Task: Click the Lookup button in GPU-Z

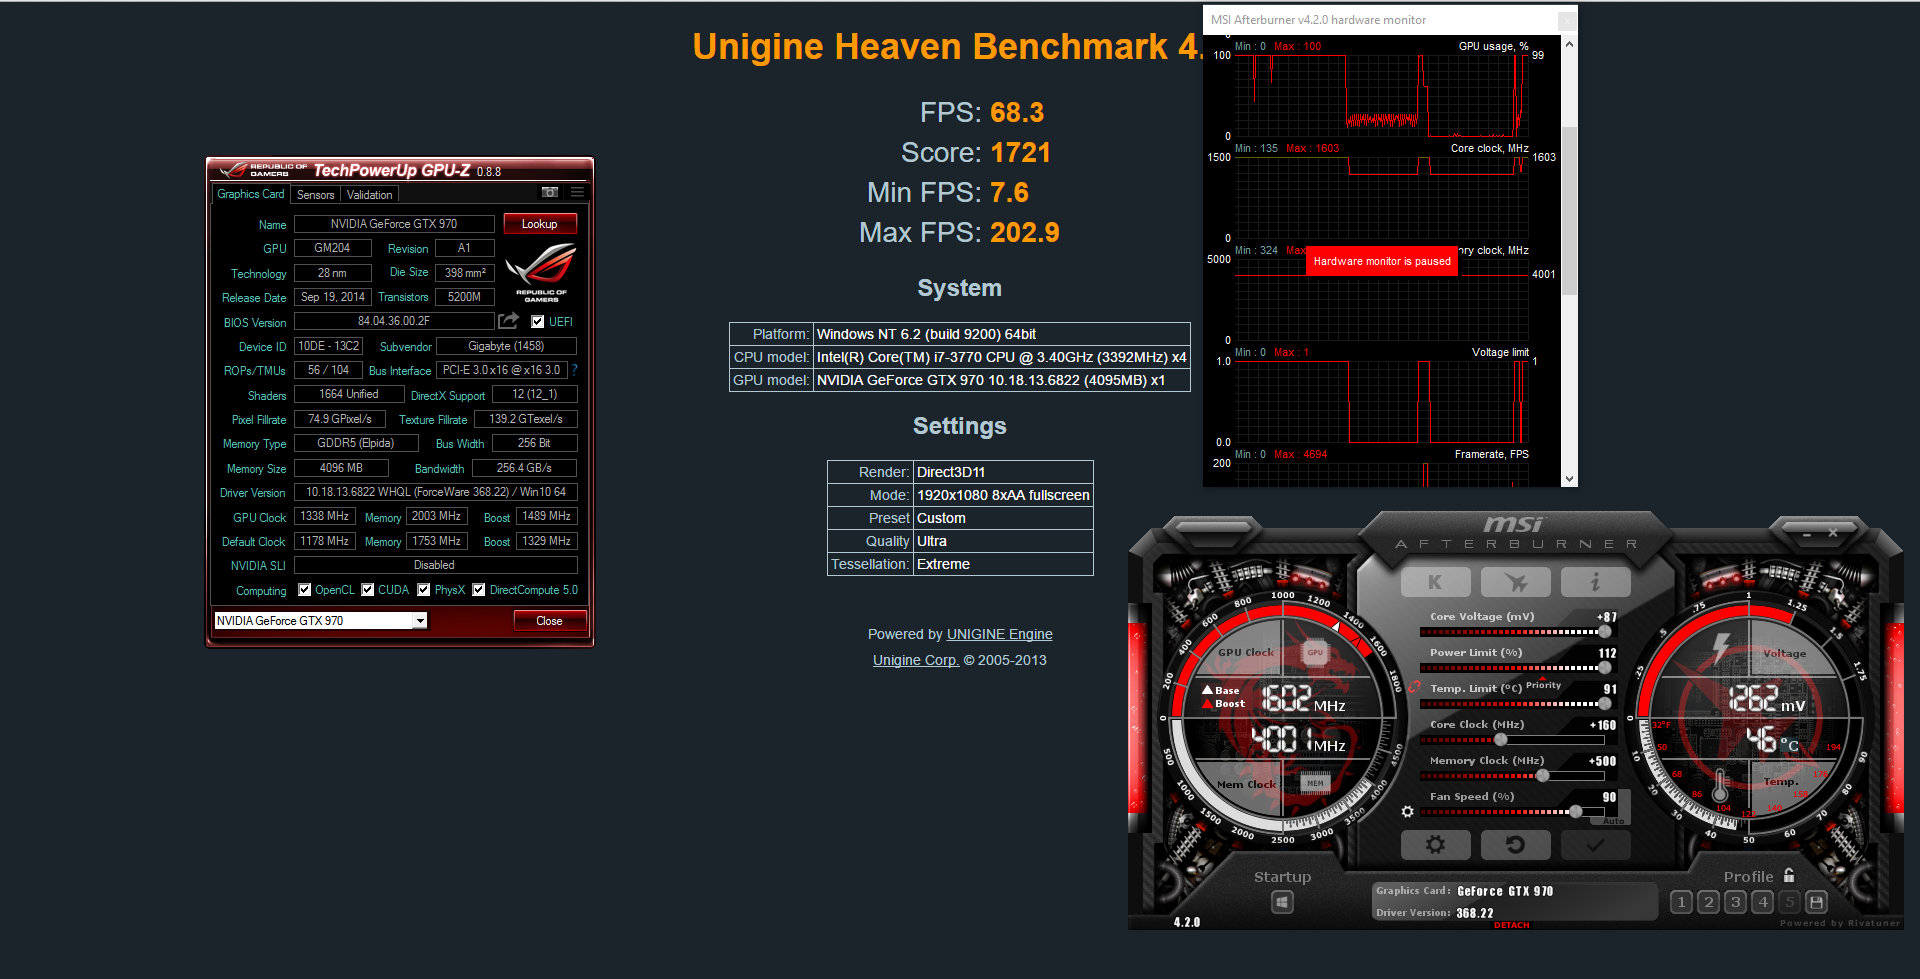Action: pos(540,224)
